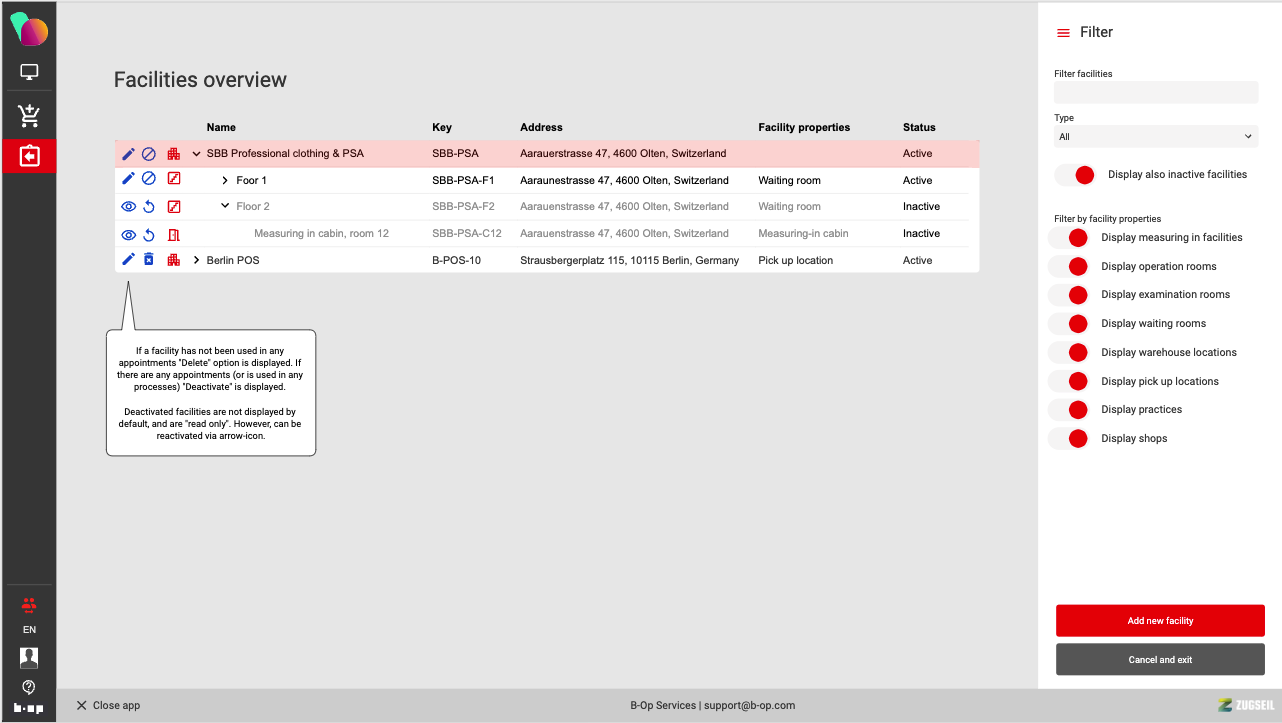Viewport: 1282px width, 723px height.
Task: Click the help icon in sidebar
Action: pos(29,686)
